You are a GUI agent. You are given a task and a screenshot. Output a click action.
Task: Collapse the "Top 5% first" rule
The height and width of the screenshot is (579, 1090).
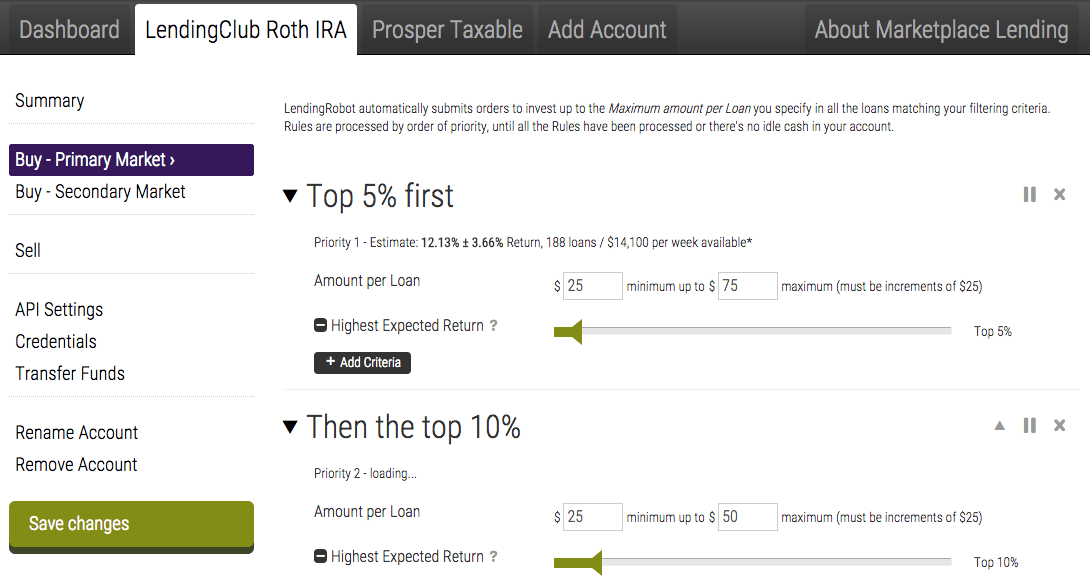pyautogui.click(x=291, y=196)
